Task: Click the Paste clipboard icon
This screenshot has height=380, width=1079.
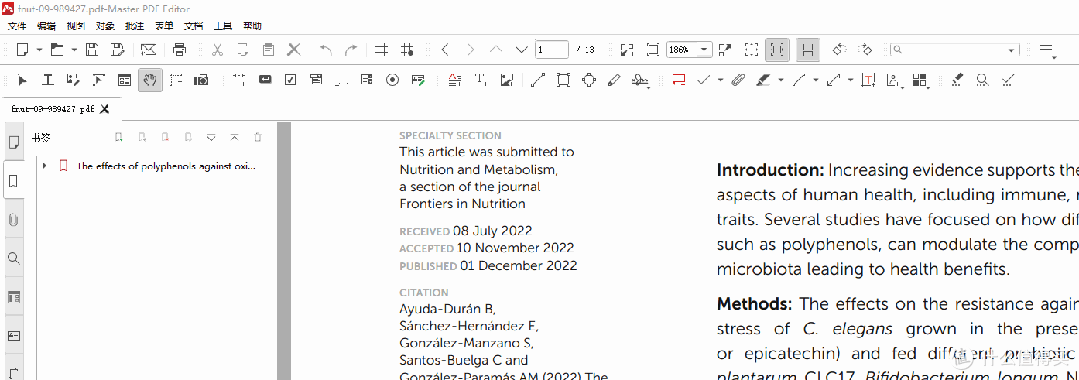Action: coord(269,50)
